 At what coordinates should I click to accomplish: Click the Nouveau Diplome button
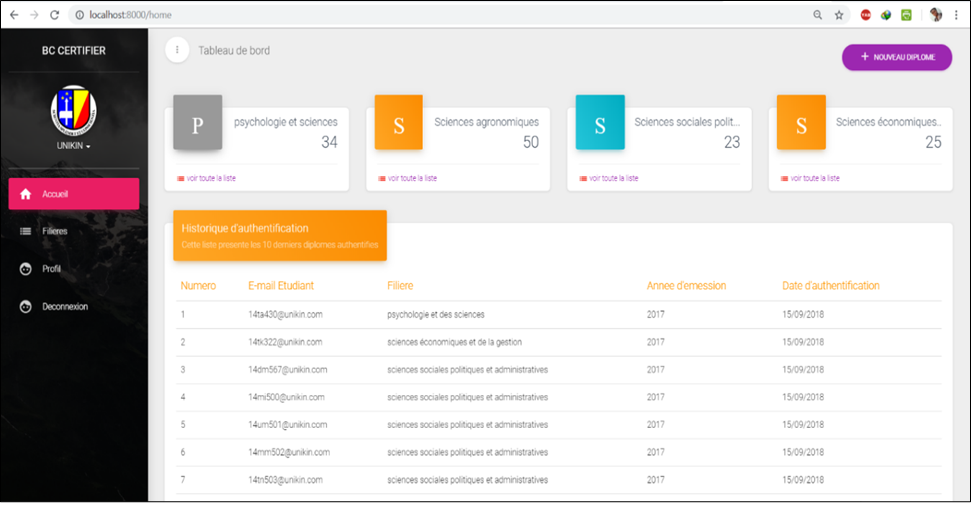coord(897,58)
